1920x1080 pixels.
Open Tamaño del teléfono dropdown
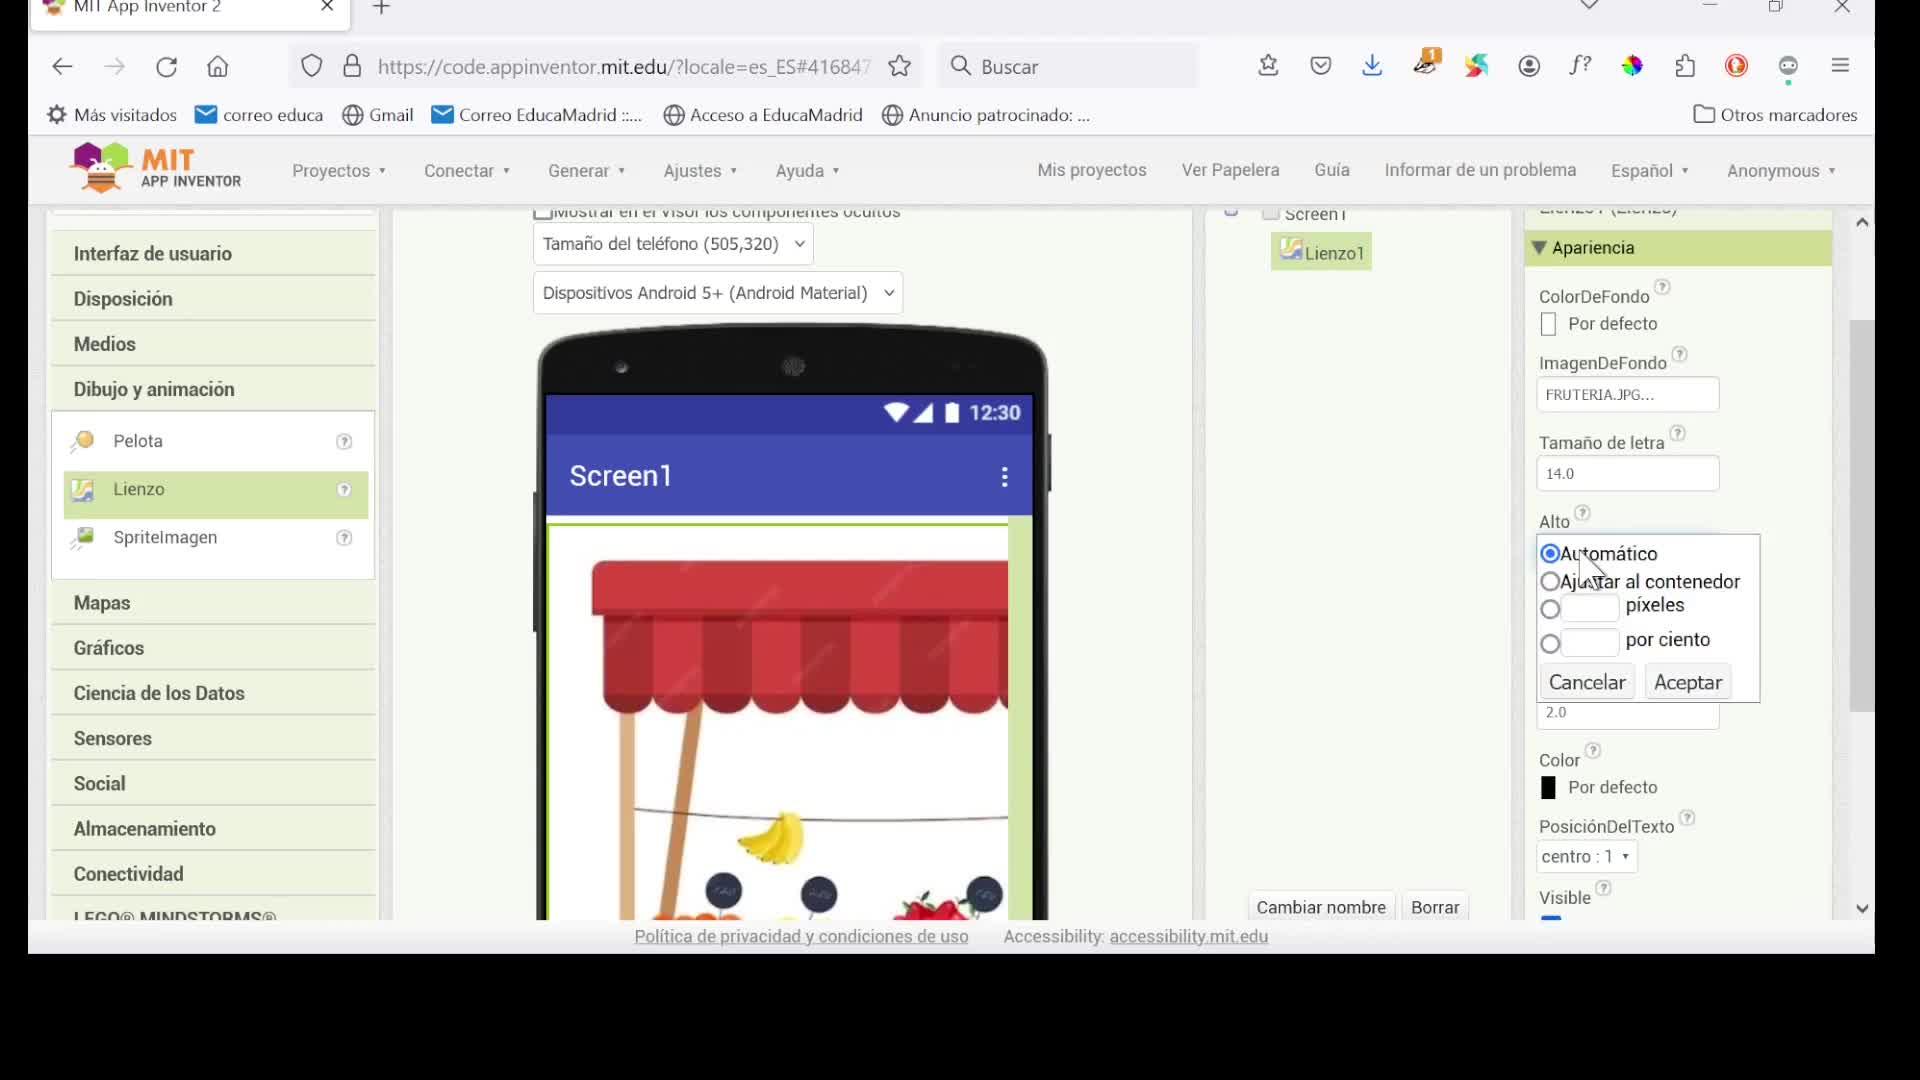(673, 244)
